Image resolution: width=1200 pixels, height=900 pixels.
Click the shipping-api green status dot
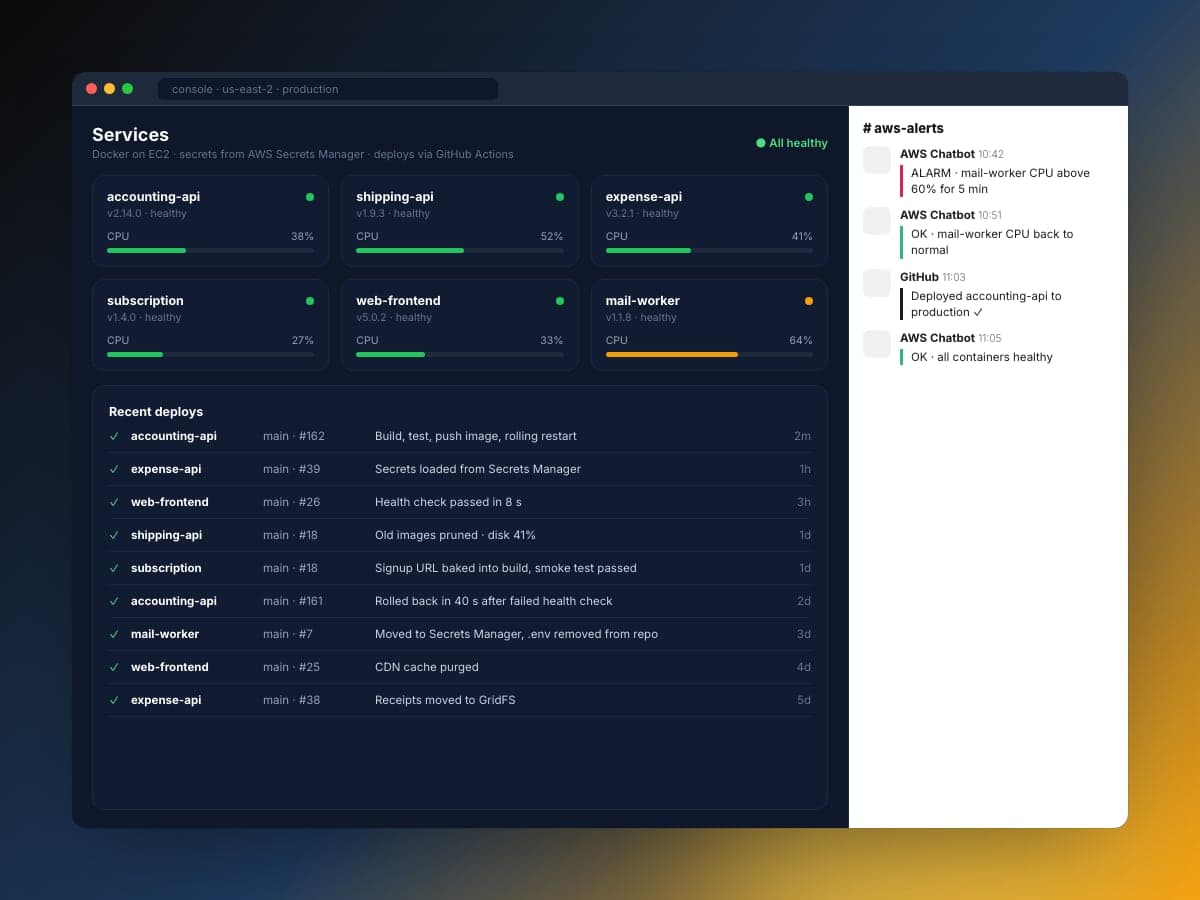559,197
